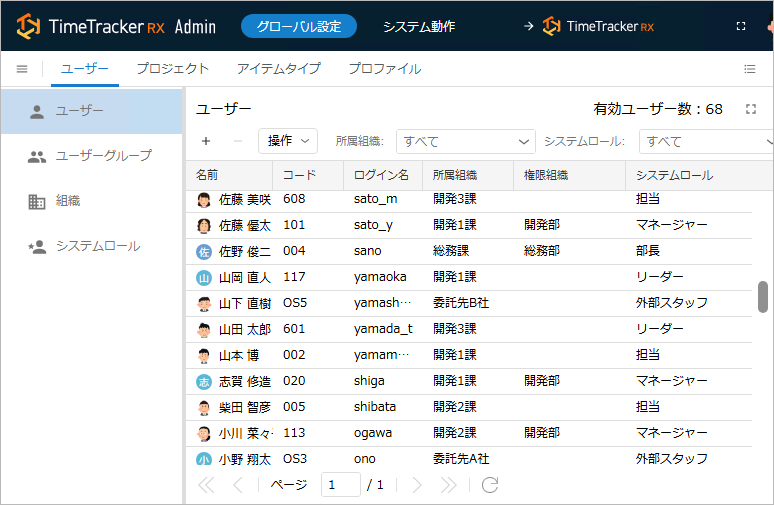The image size is (774, 505).
Task: Click the refresh icon in pagination bar
Action: (x=490, y=485)
